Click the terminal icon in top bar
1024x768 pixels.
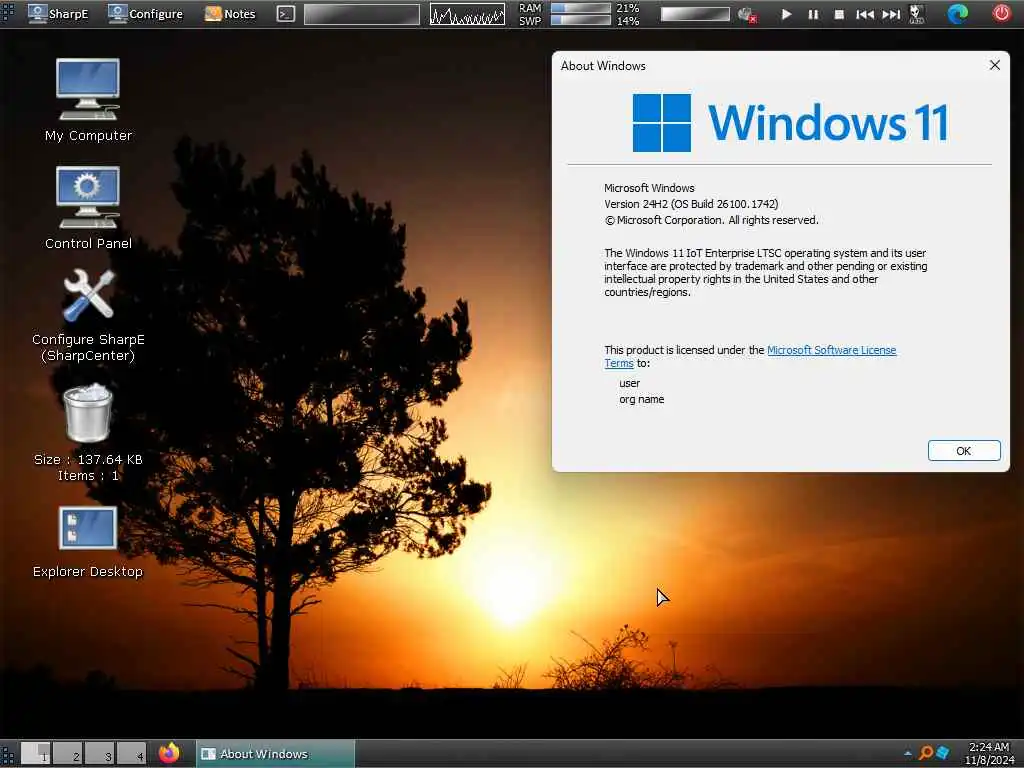pos(285,14)
